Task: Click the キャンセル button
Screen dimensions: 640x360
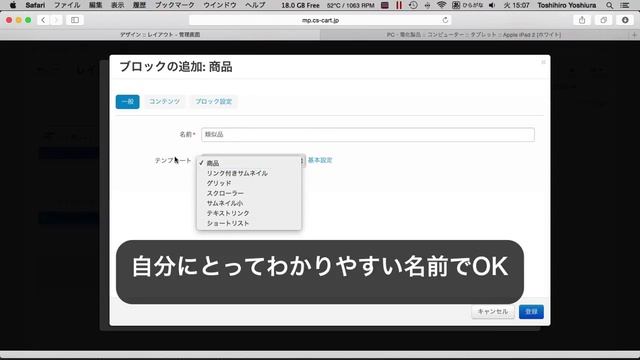Action: tap(493, 312)
